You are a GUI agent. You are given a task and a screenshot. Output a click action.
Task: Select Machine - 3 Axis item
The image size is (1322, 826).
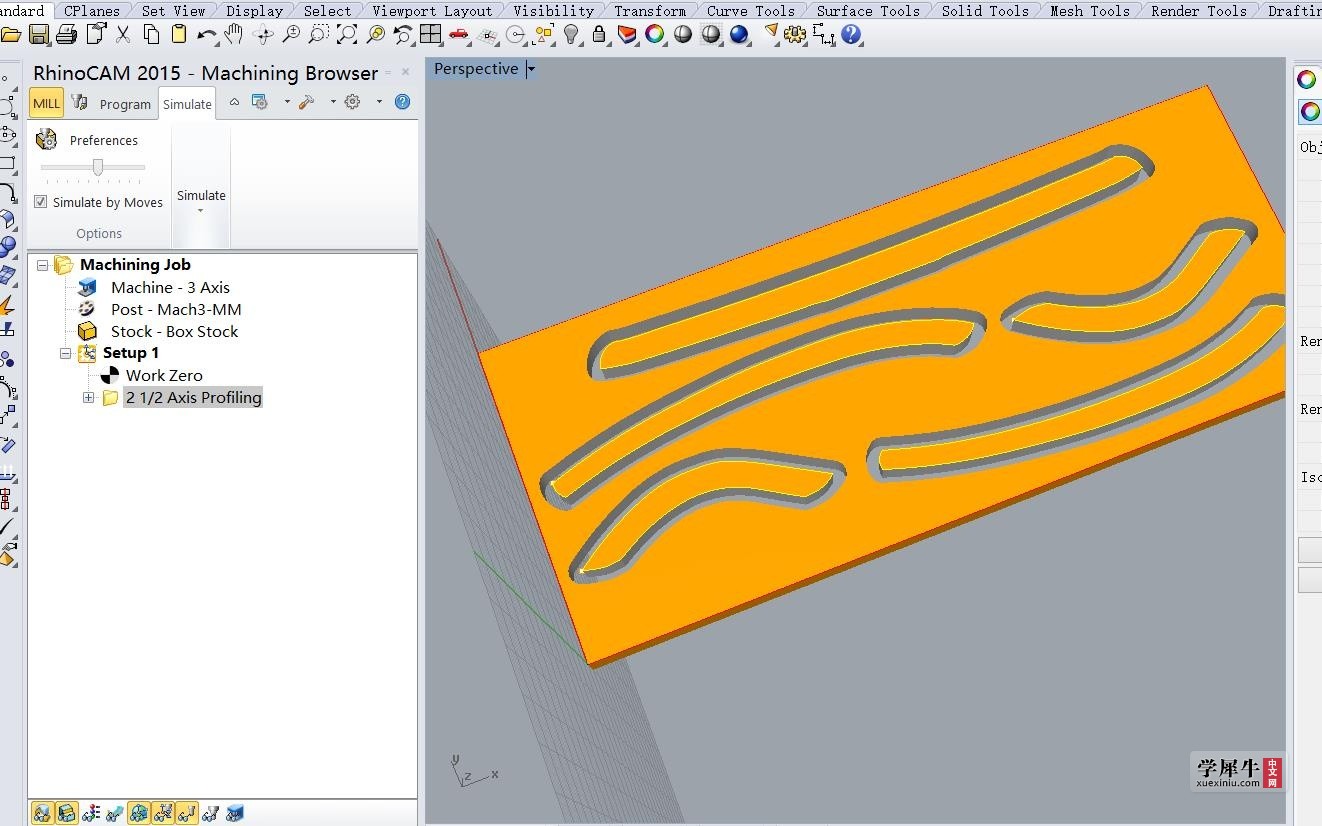(170, 288)
